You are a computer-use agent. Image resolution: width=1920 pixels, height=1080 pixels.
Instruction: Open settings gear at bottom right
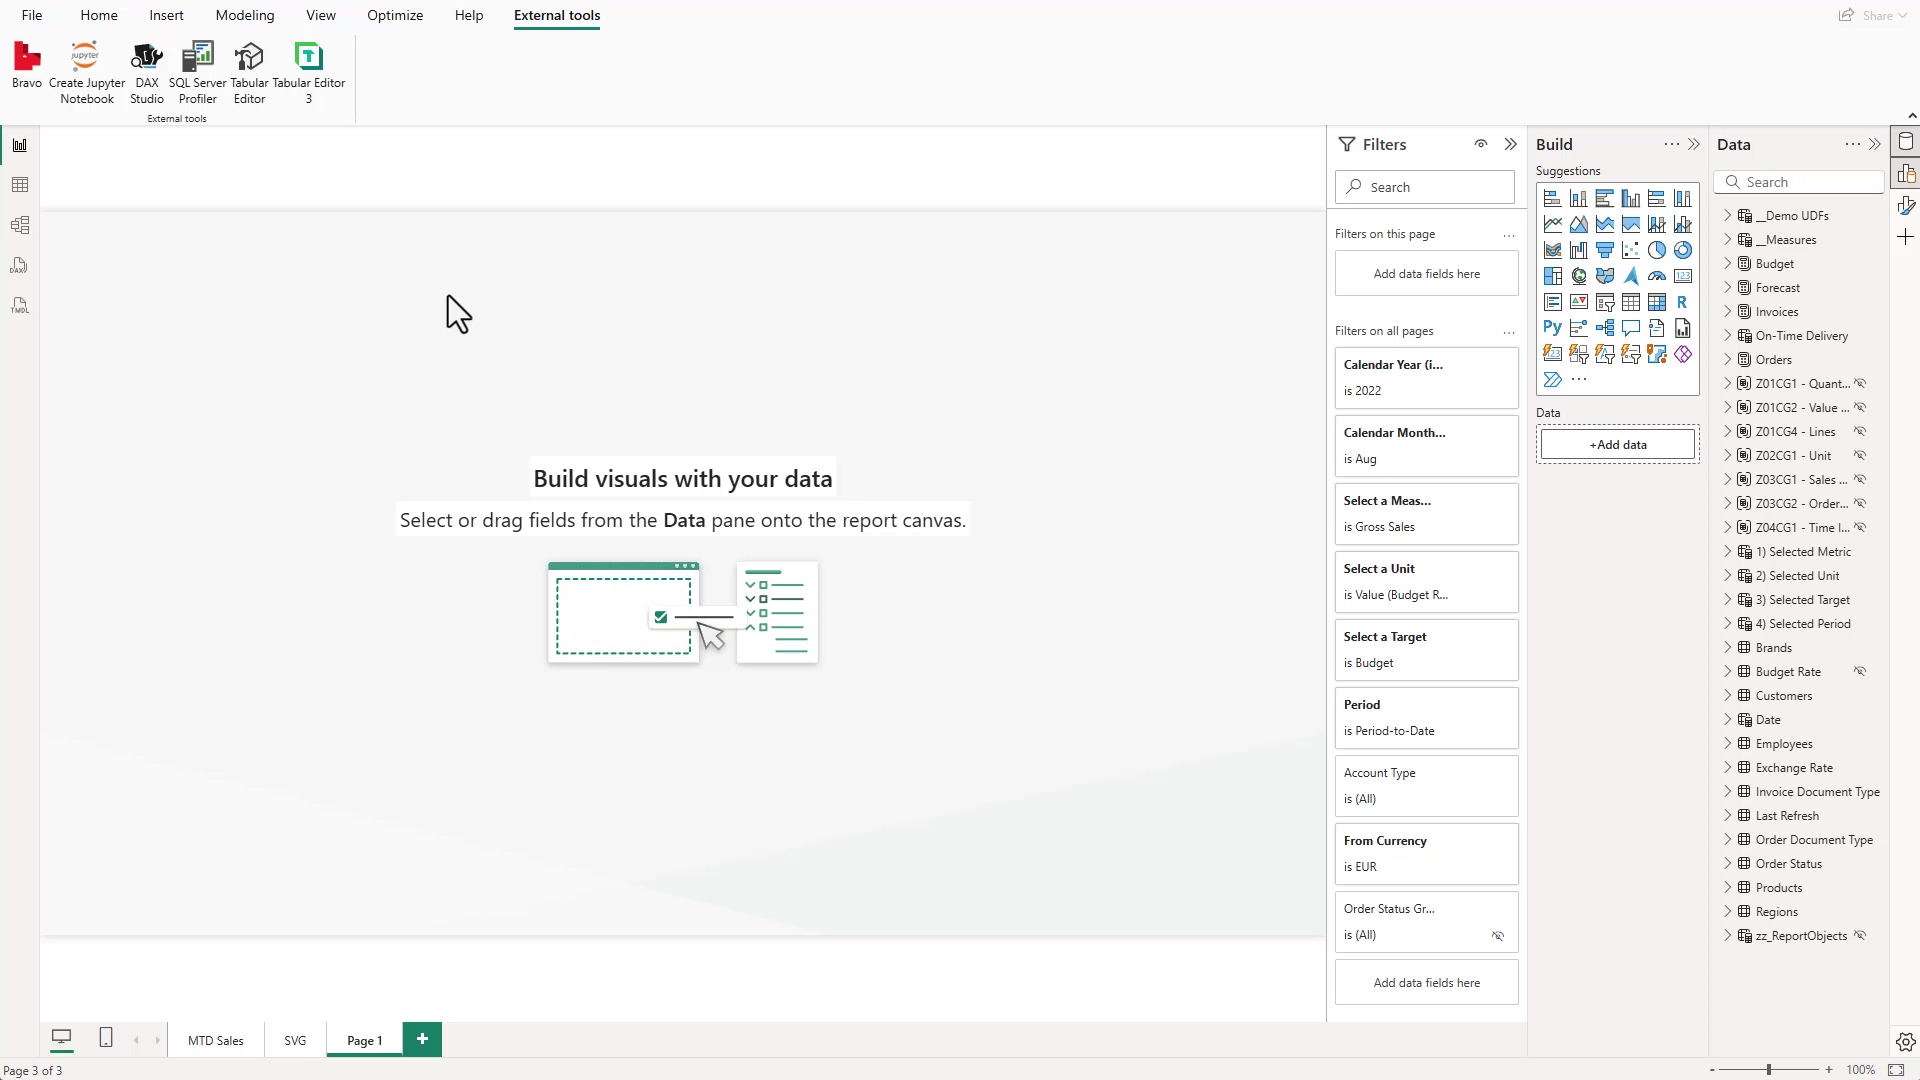click(x=1905, y=1042)
